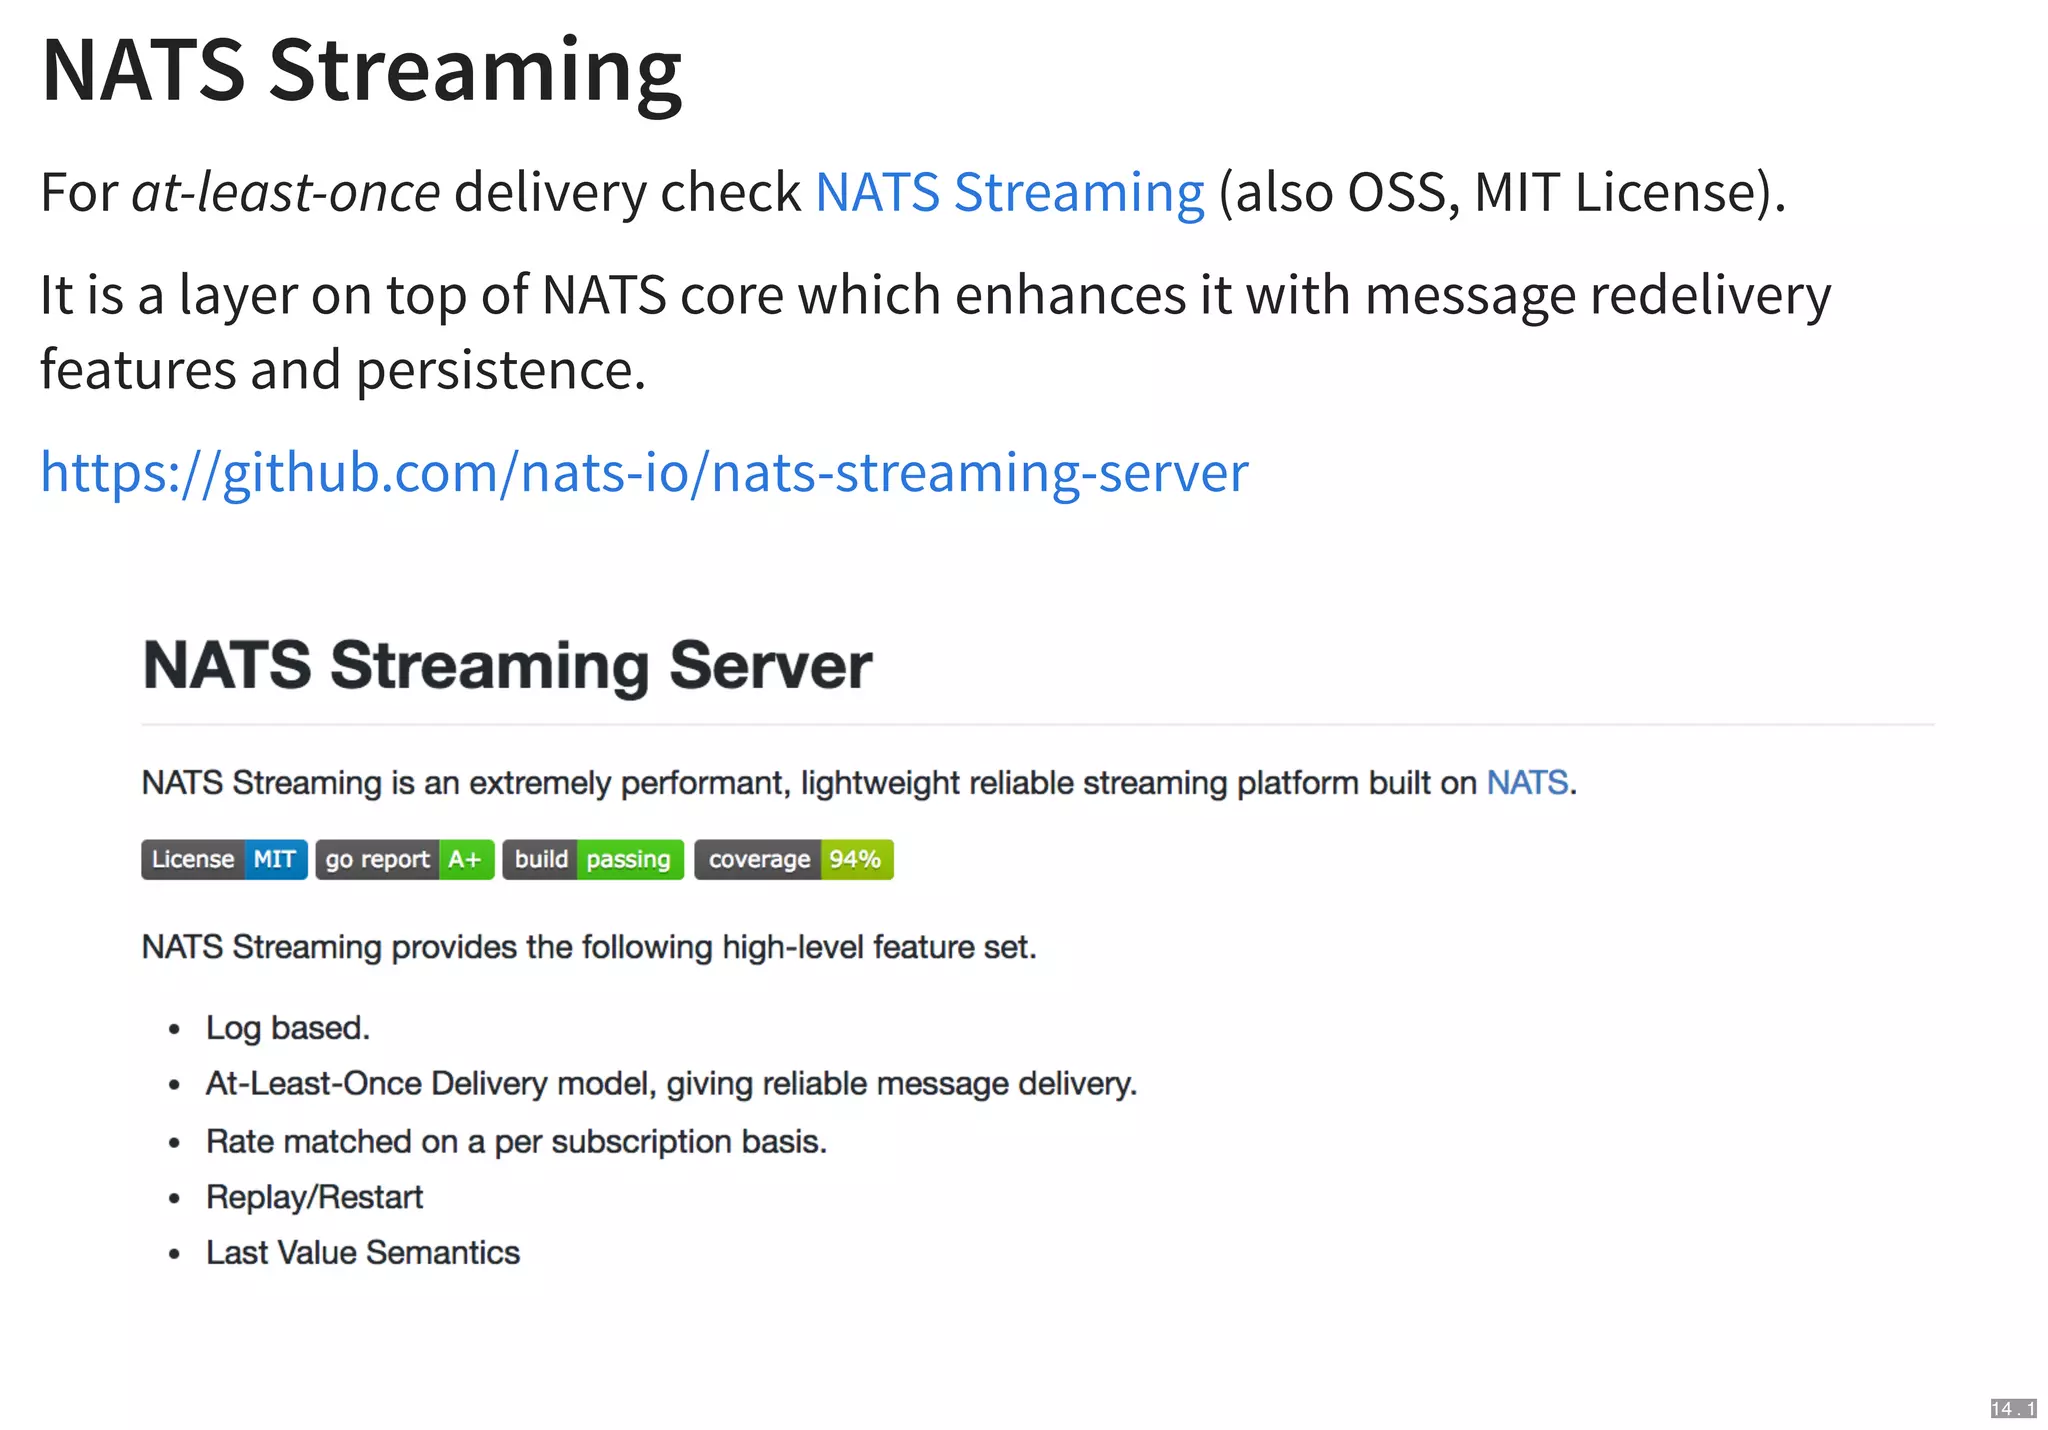Click the NATS Streaming Server heading
This screenshot has width=2048, height=1430.
[x=507, y=665]
